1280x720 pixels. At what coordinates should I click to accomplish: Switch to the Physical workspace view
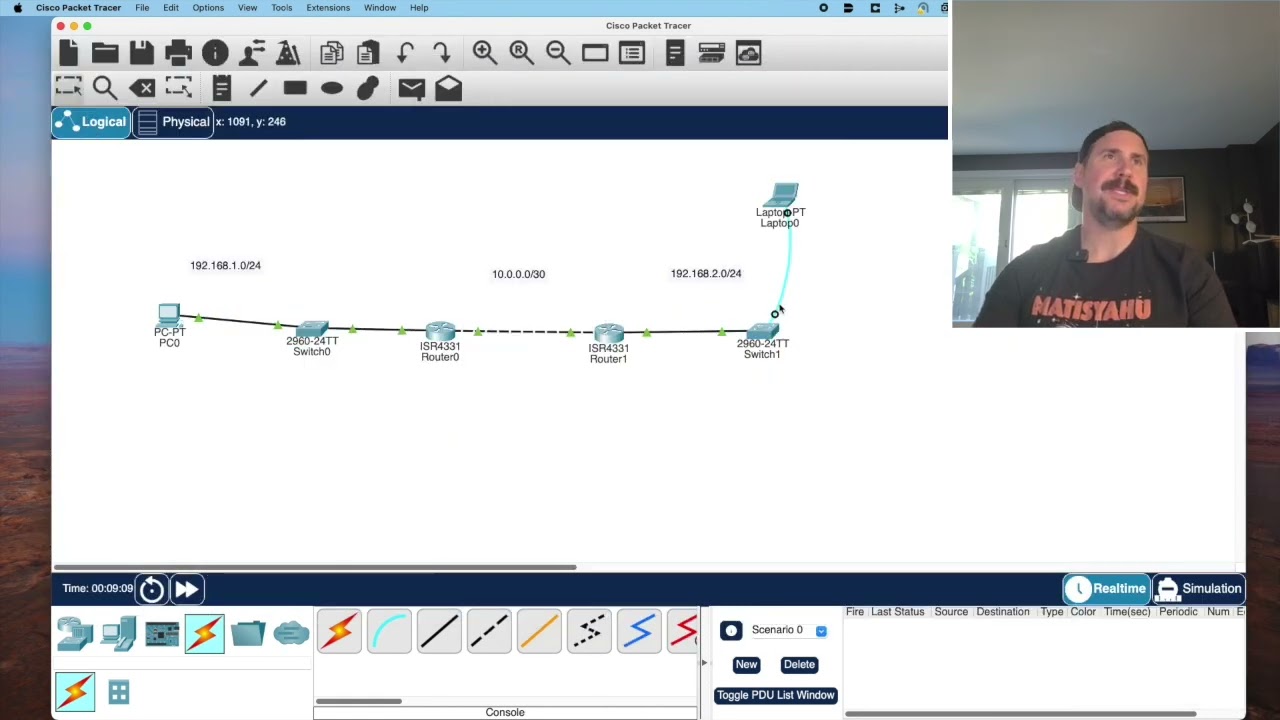tap(173, 122)
